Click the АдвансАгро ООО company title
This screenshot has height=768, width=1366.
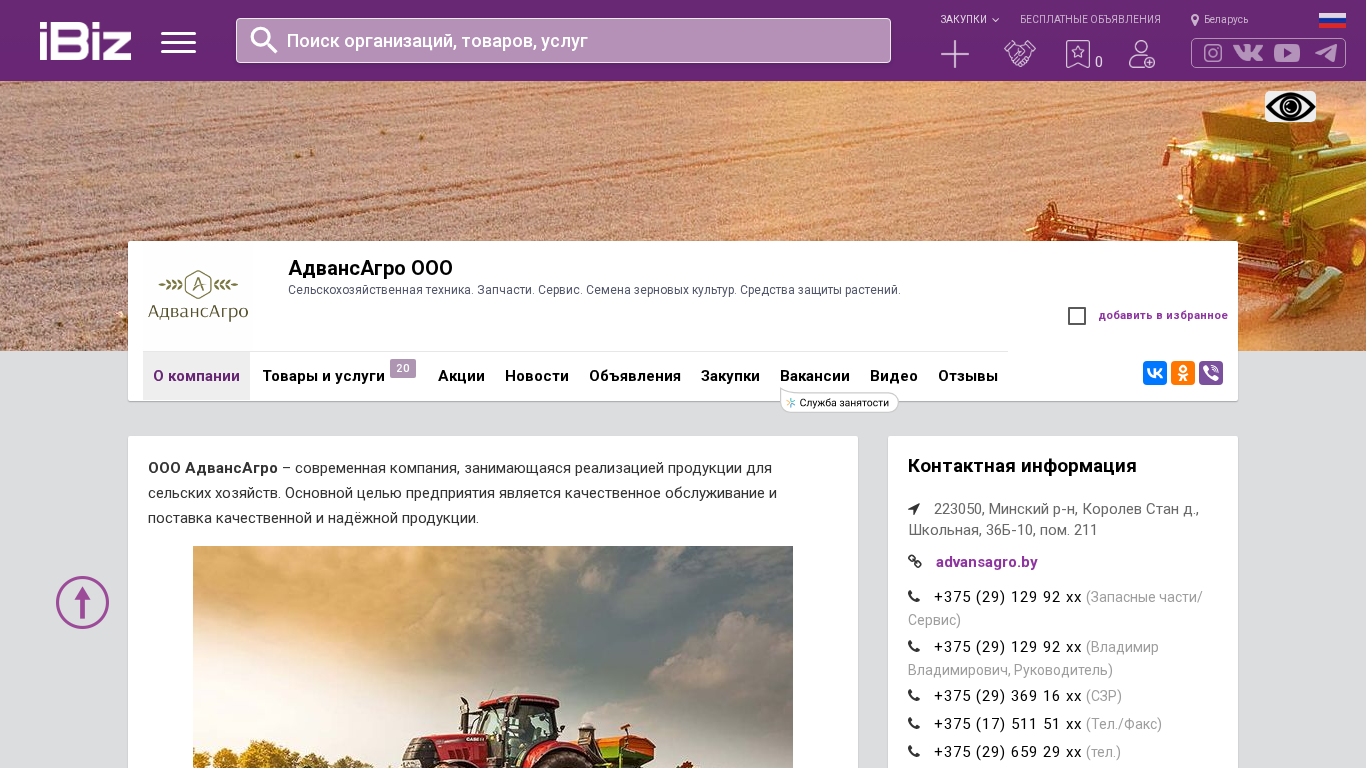pyautogui.click(x=370, y=268)
